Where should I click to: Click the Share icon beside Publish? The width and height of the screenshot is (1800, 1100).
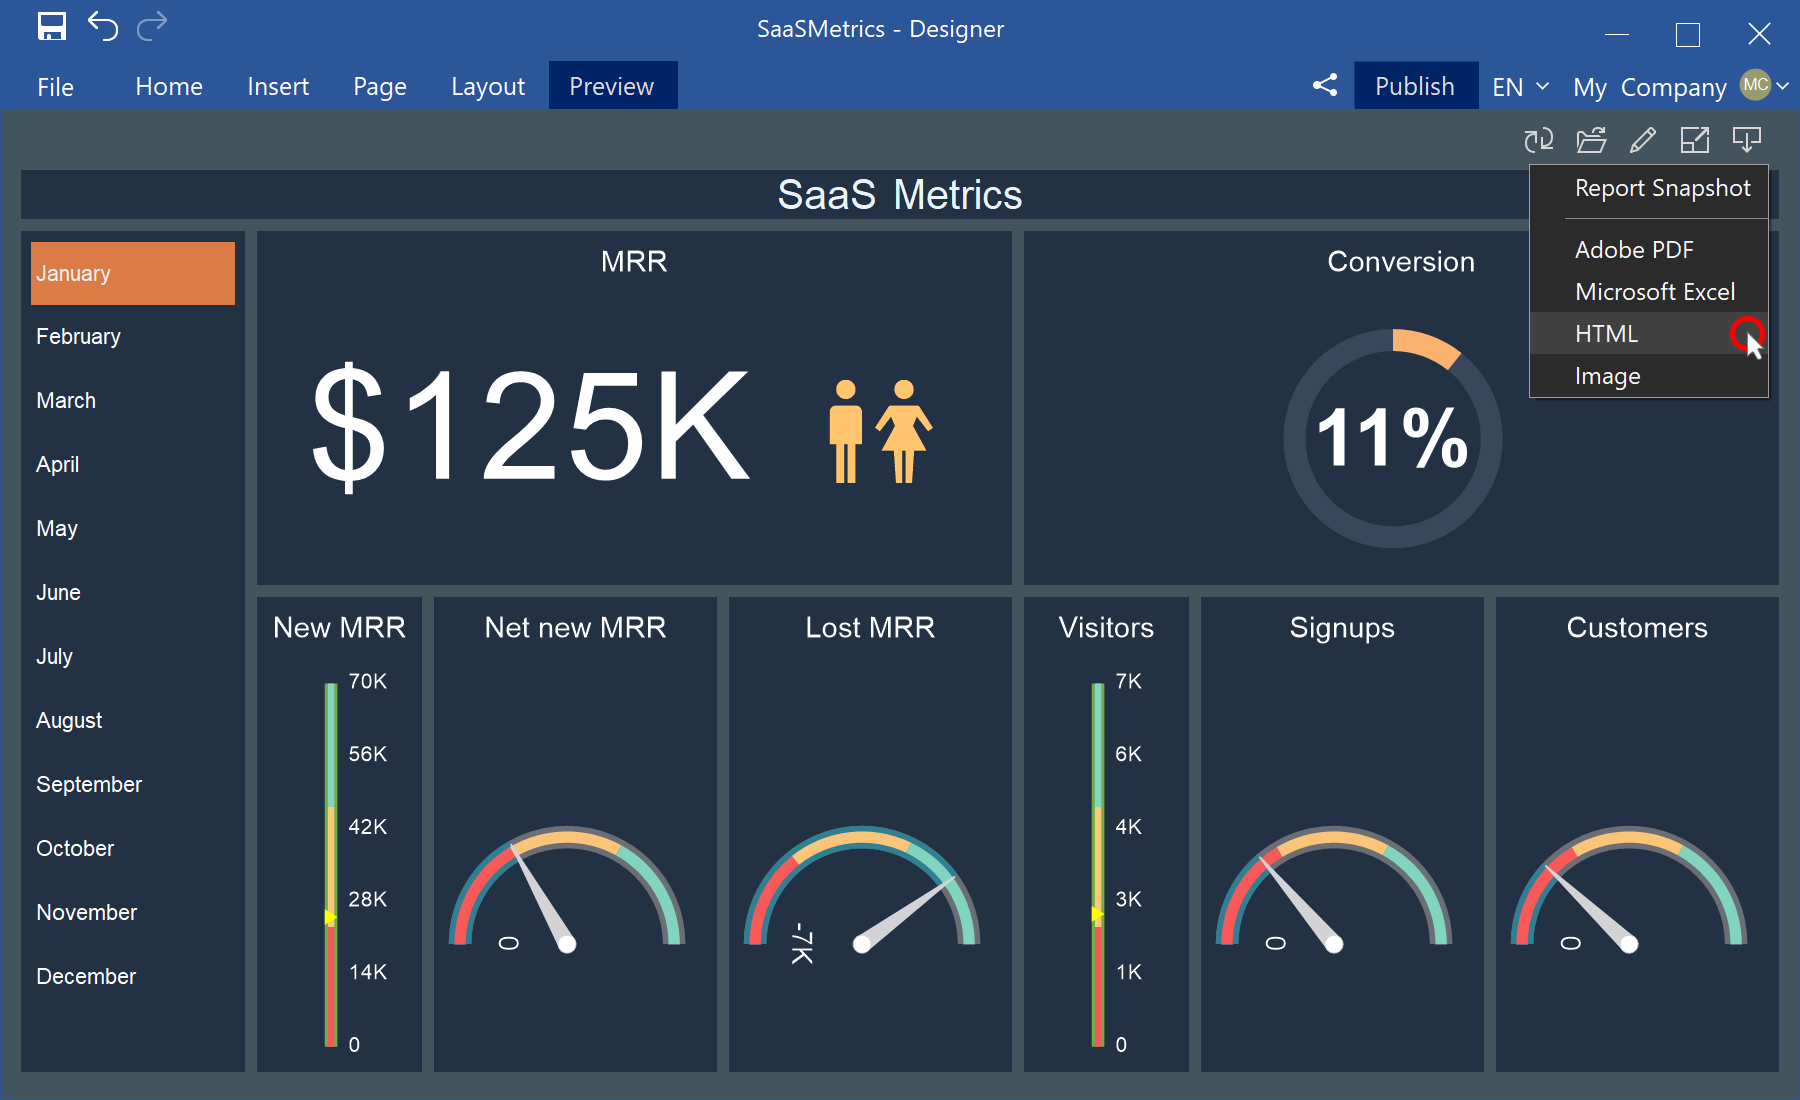click(x=1325, y=85)
